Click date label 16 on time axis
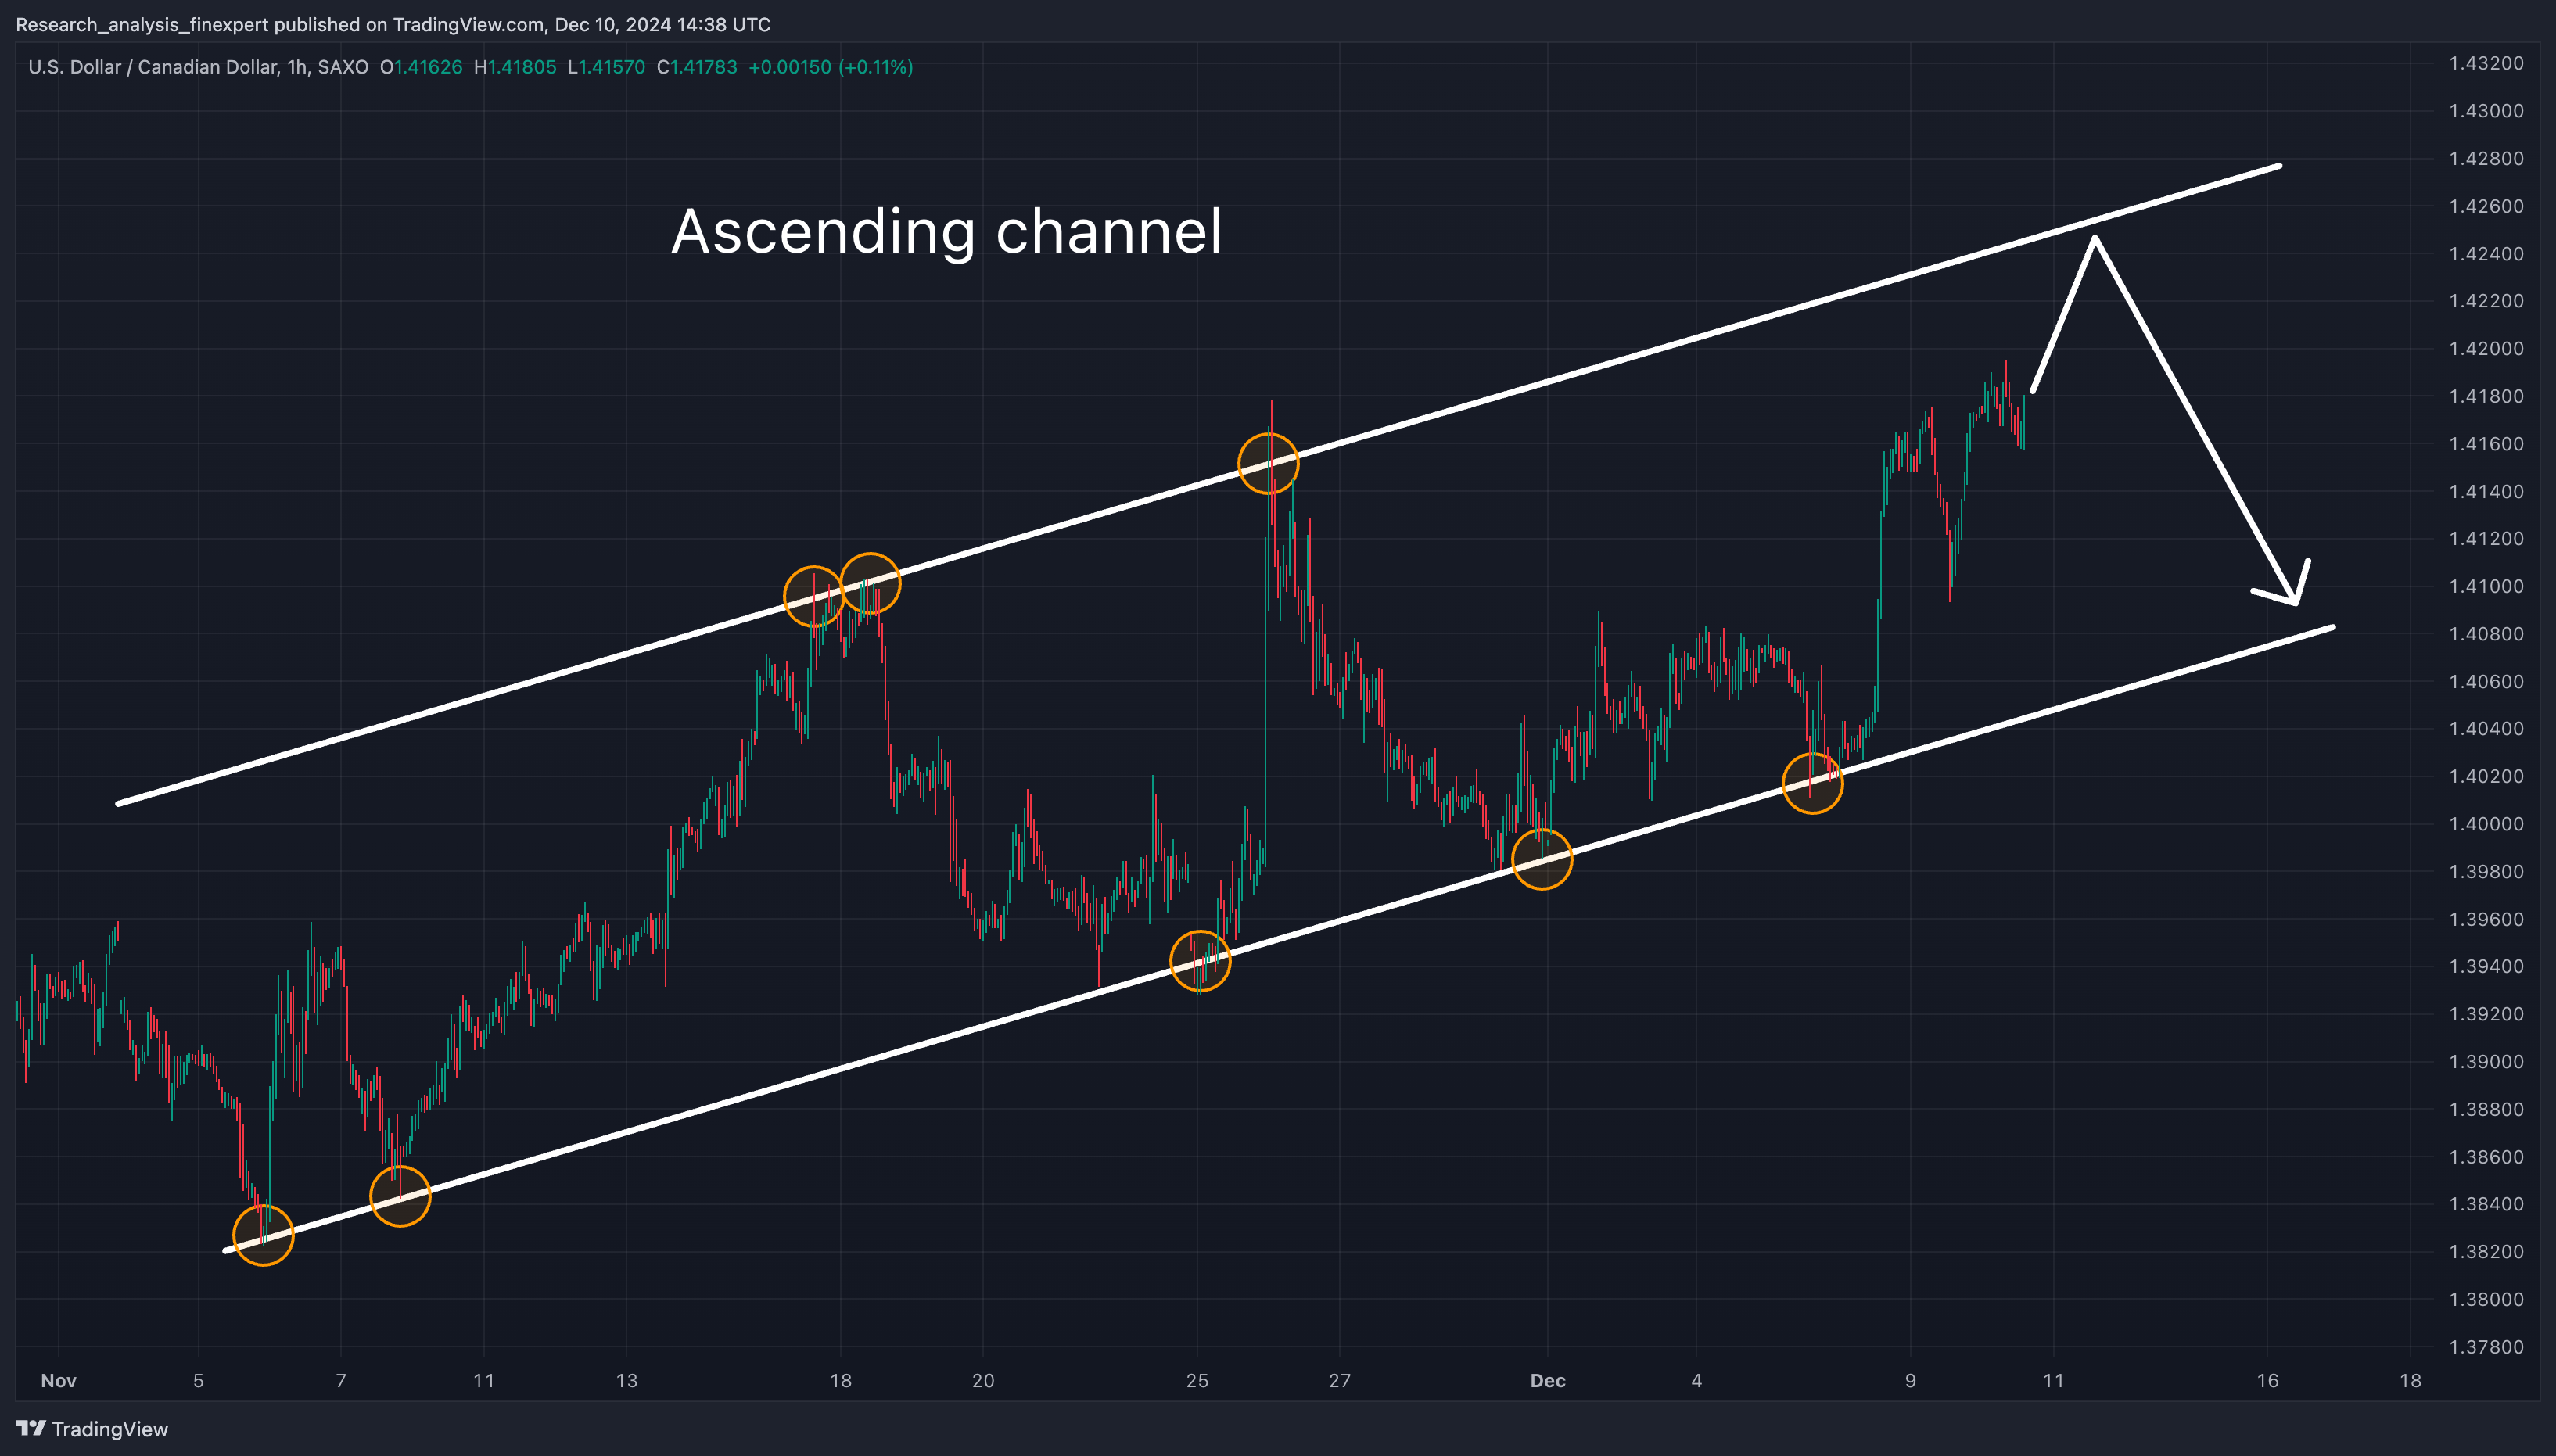Image resolution: width=2556 pixels, height=1456 pixels. (2267, 1381)
